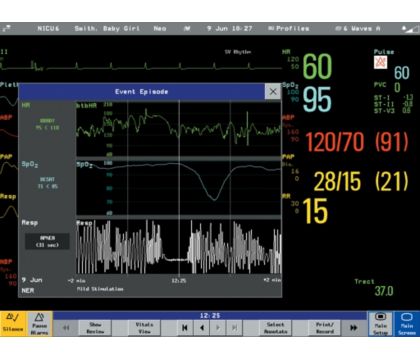The height and width of the screenshot is (360, 420).
Task: Select the Print/Record key
Action: point(325,328)
